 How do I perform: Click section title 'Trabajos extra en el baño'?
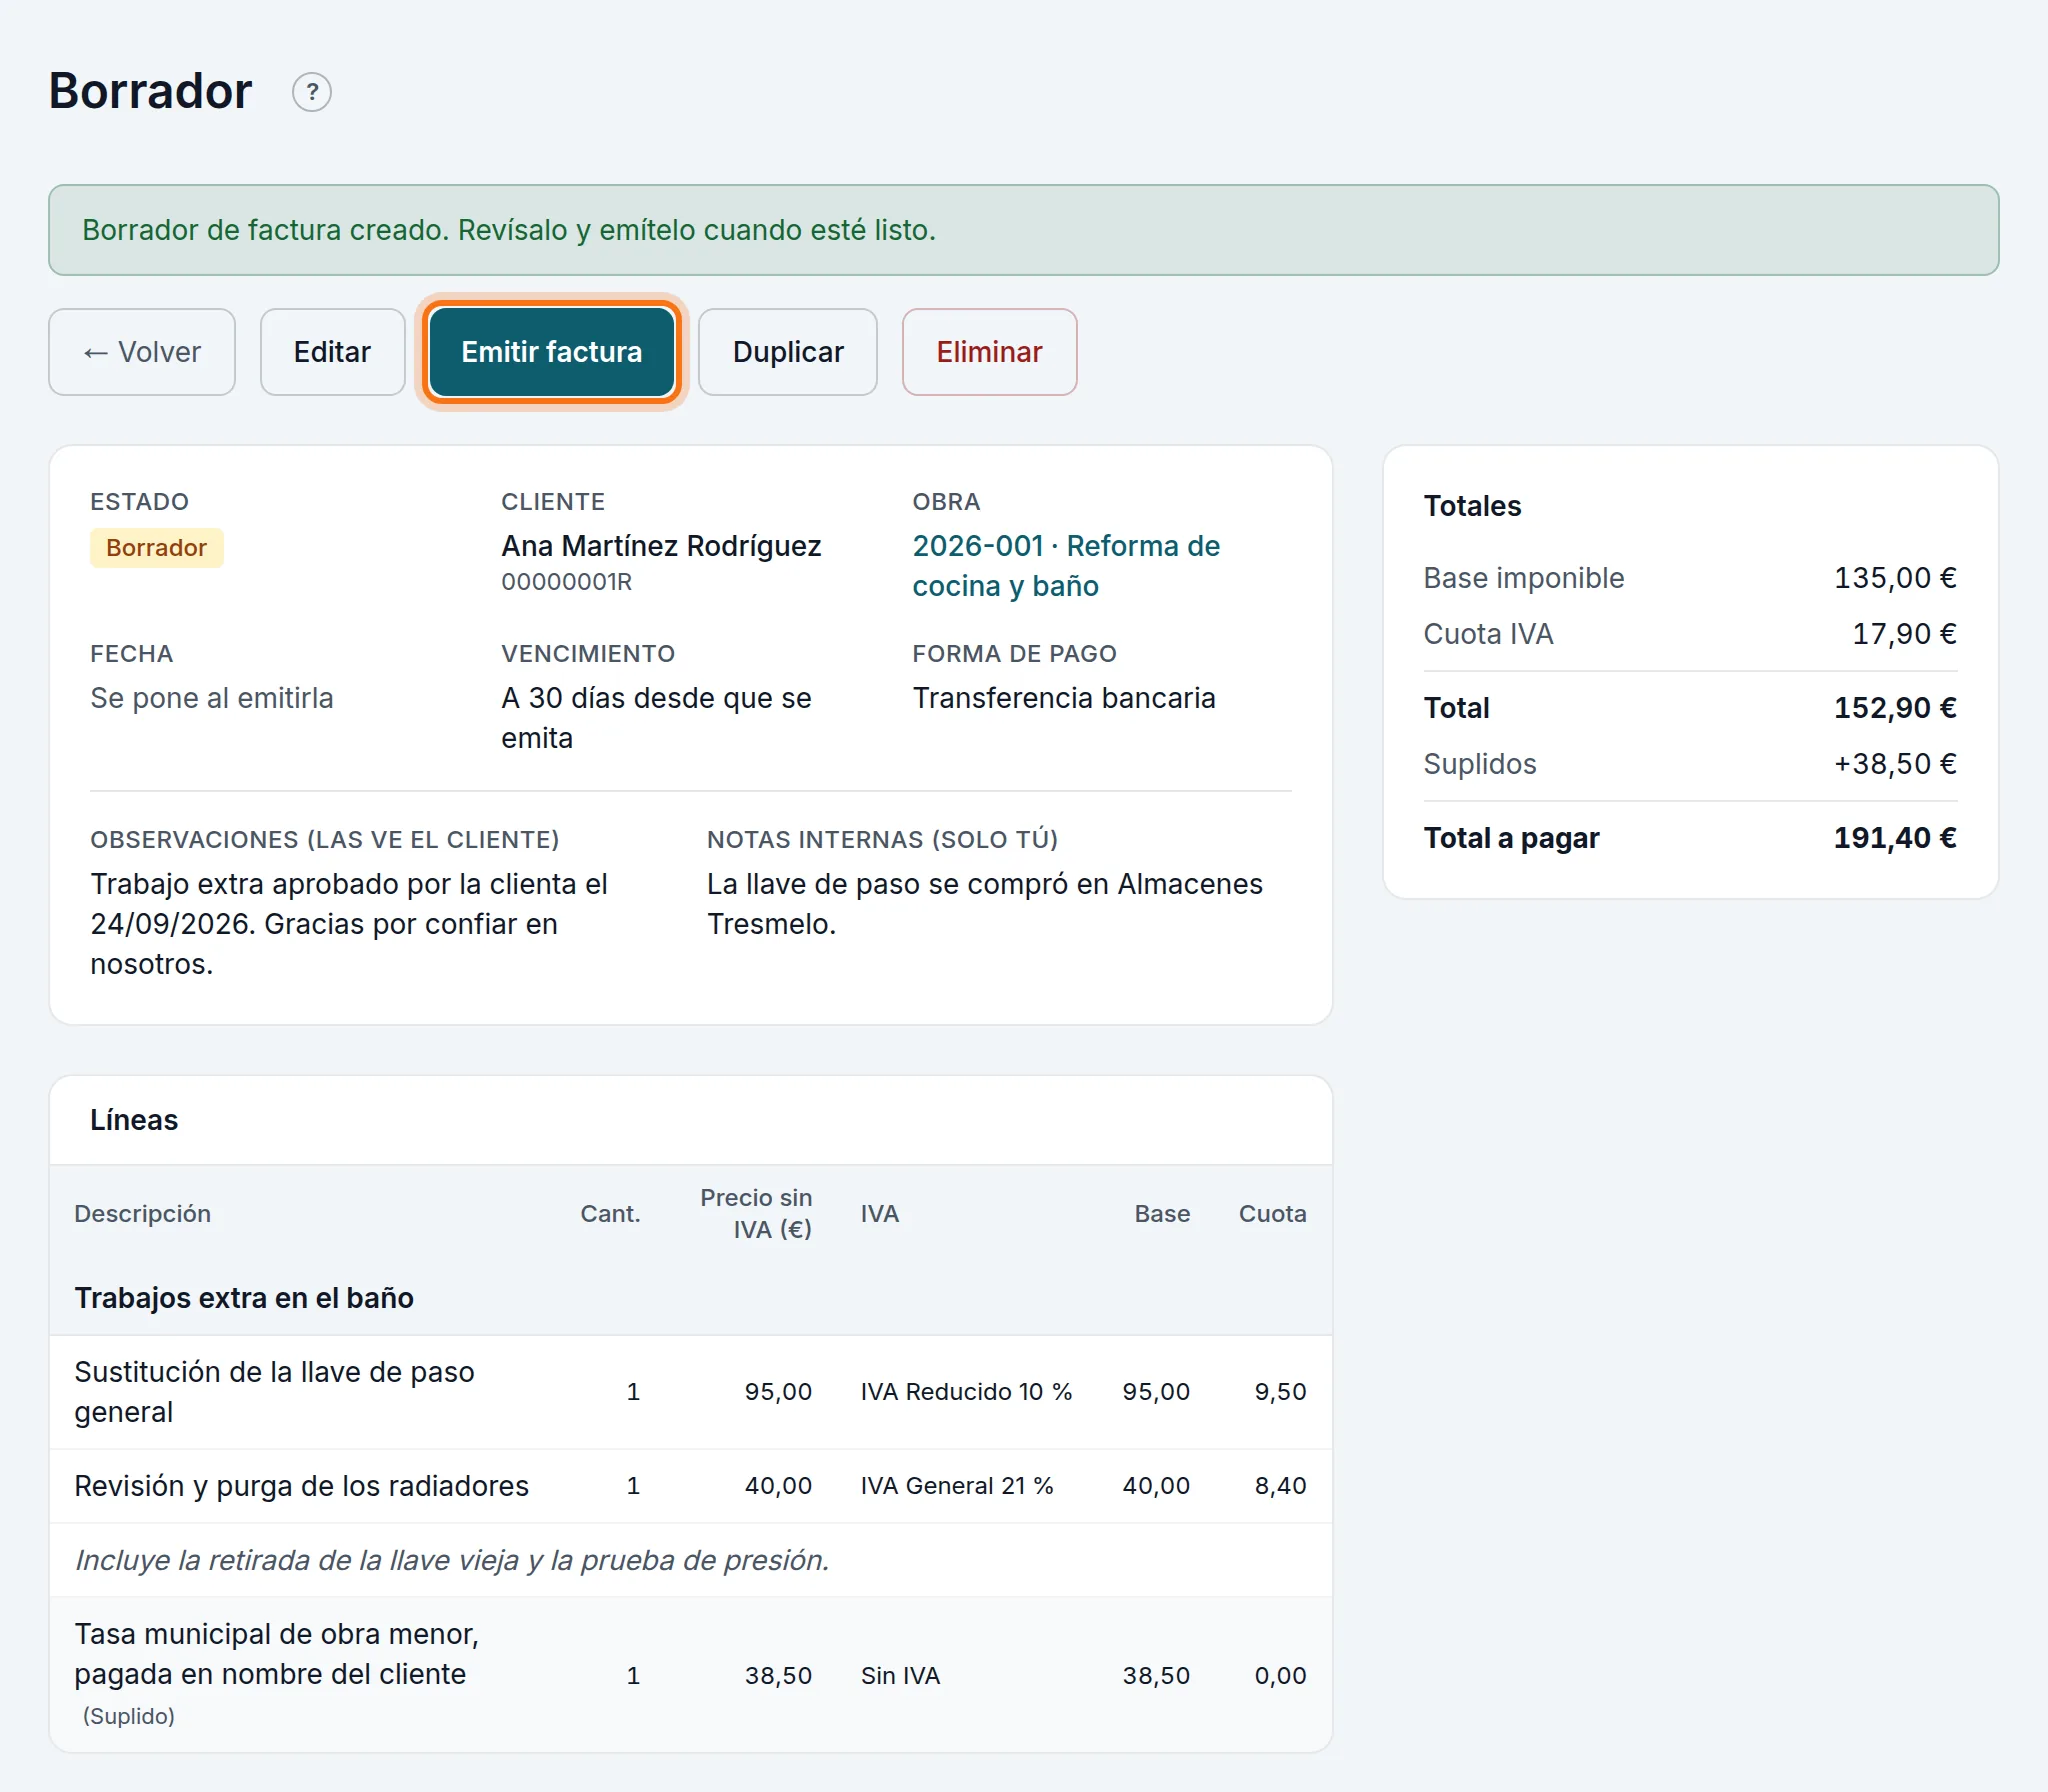244,1298
